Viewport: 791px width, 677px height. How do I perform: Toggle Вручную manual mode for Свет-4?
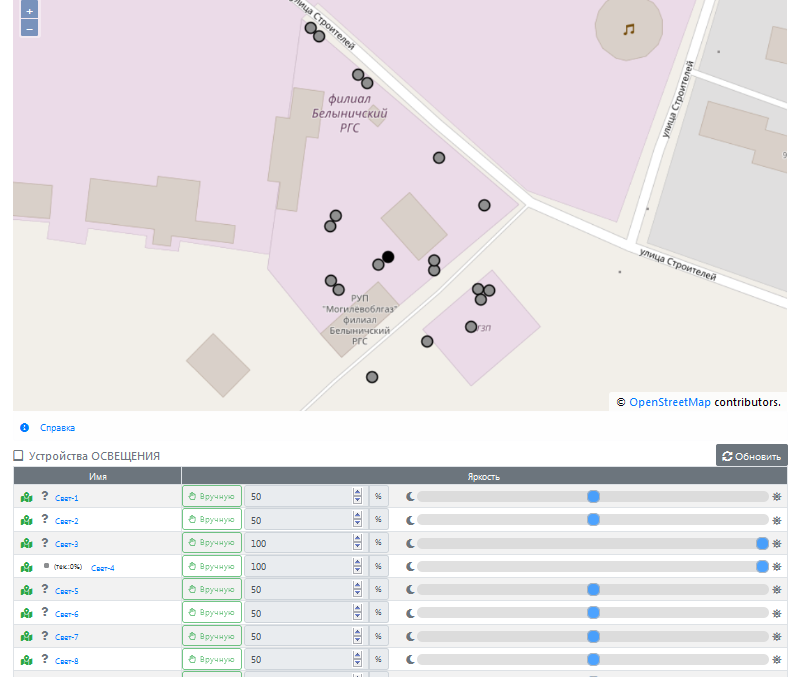(x=212, y=567)
